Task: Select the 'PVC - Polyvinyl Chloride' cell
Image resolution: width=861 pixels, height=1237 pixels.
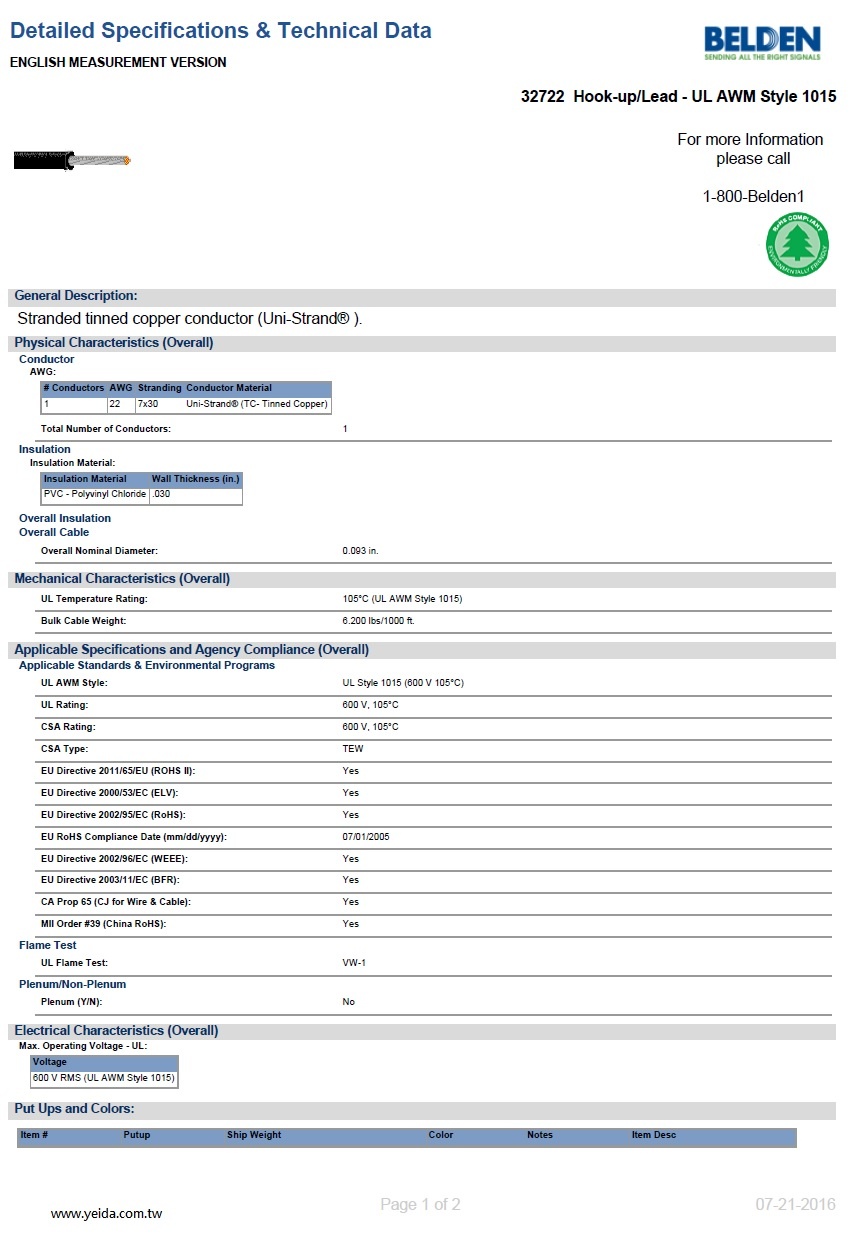Action: (x=95, y=494)
